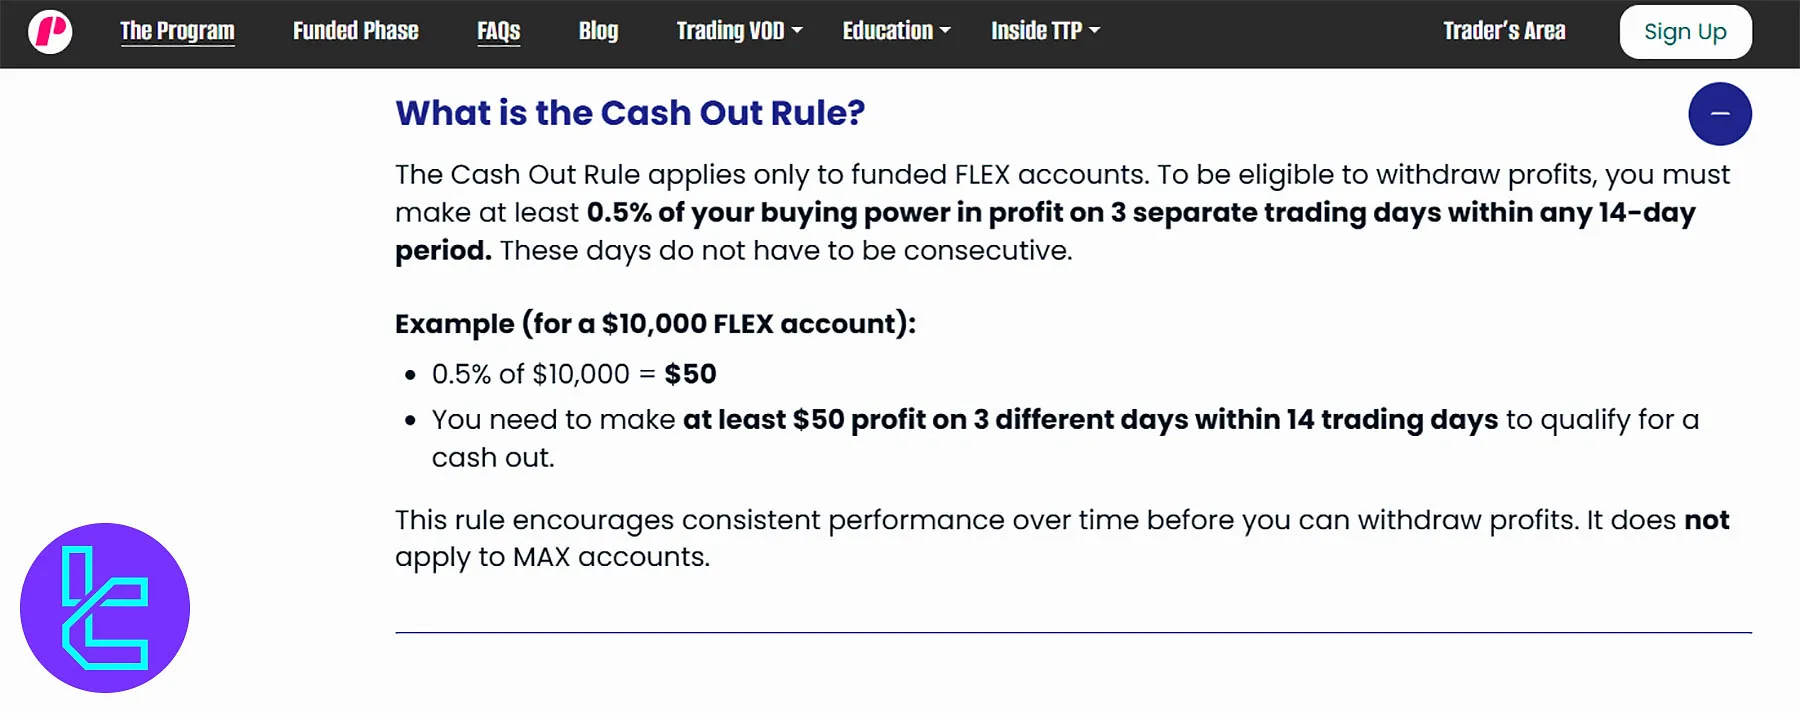This screenshot has width=1800, height=713.
Task: Select the FAQs nav item
Action: (x=498, y=31)
